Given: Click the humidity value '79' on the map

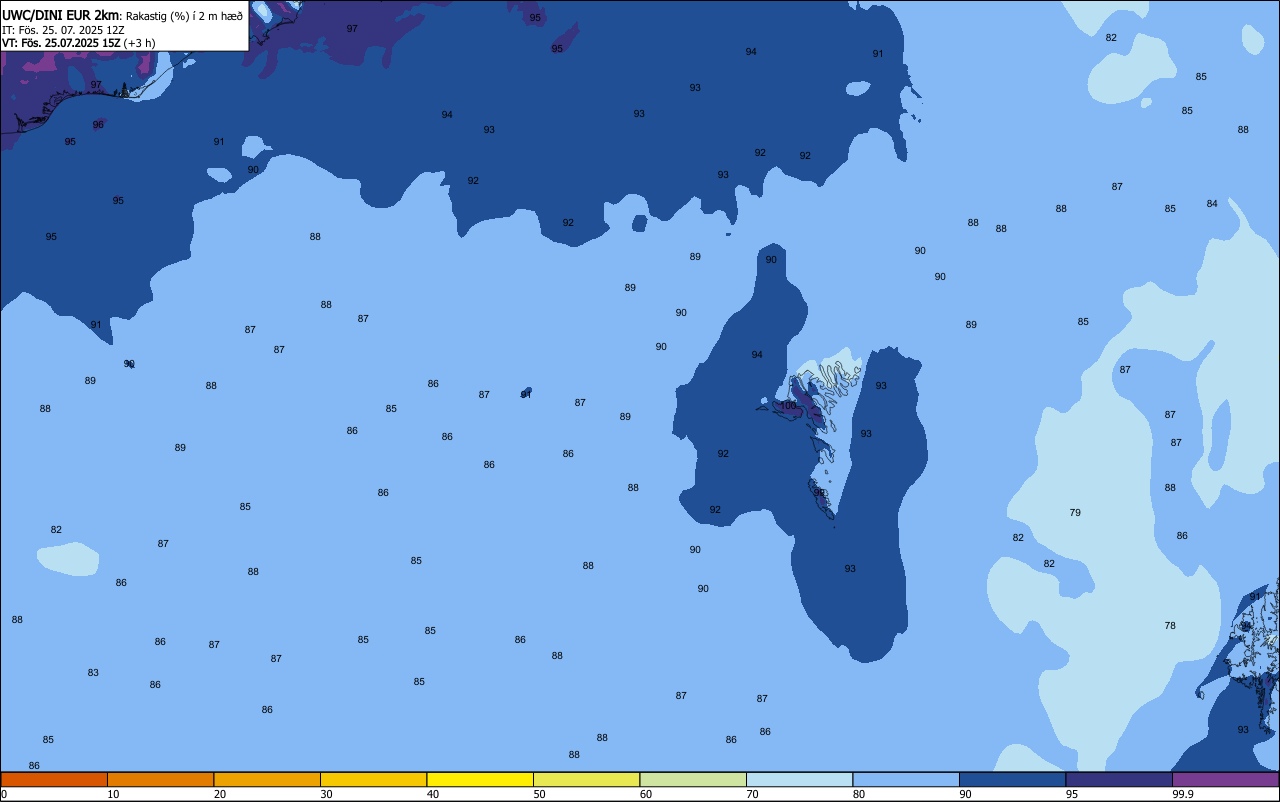Looking at the screenshot, I should [1075, 513].
